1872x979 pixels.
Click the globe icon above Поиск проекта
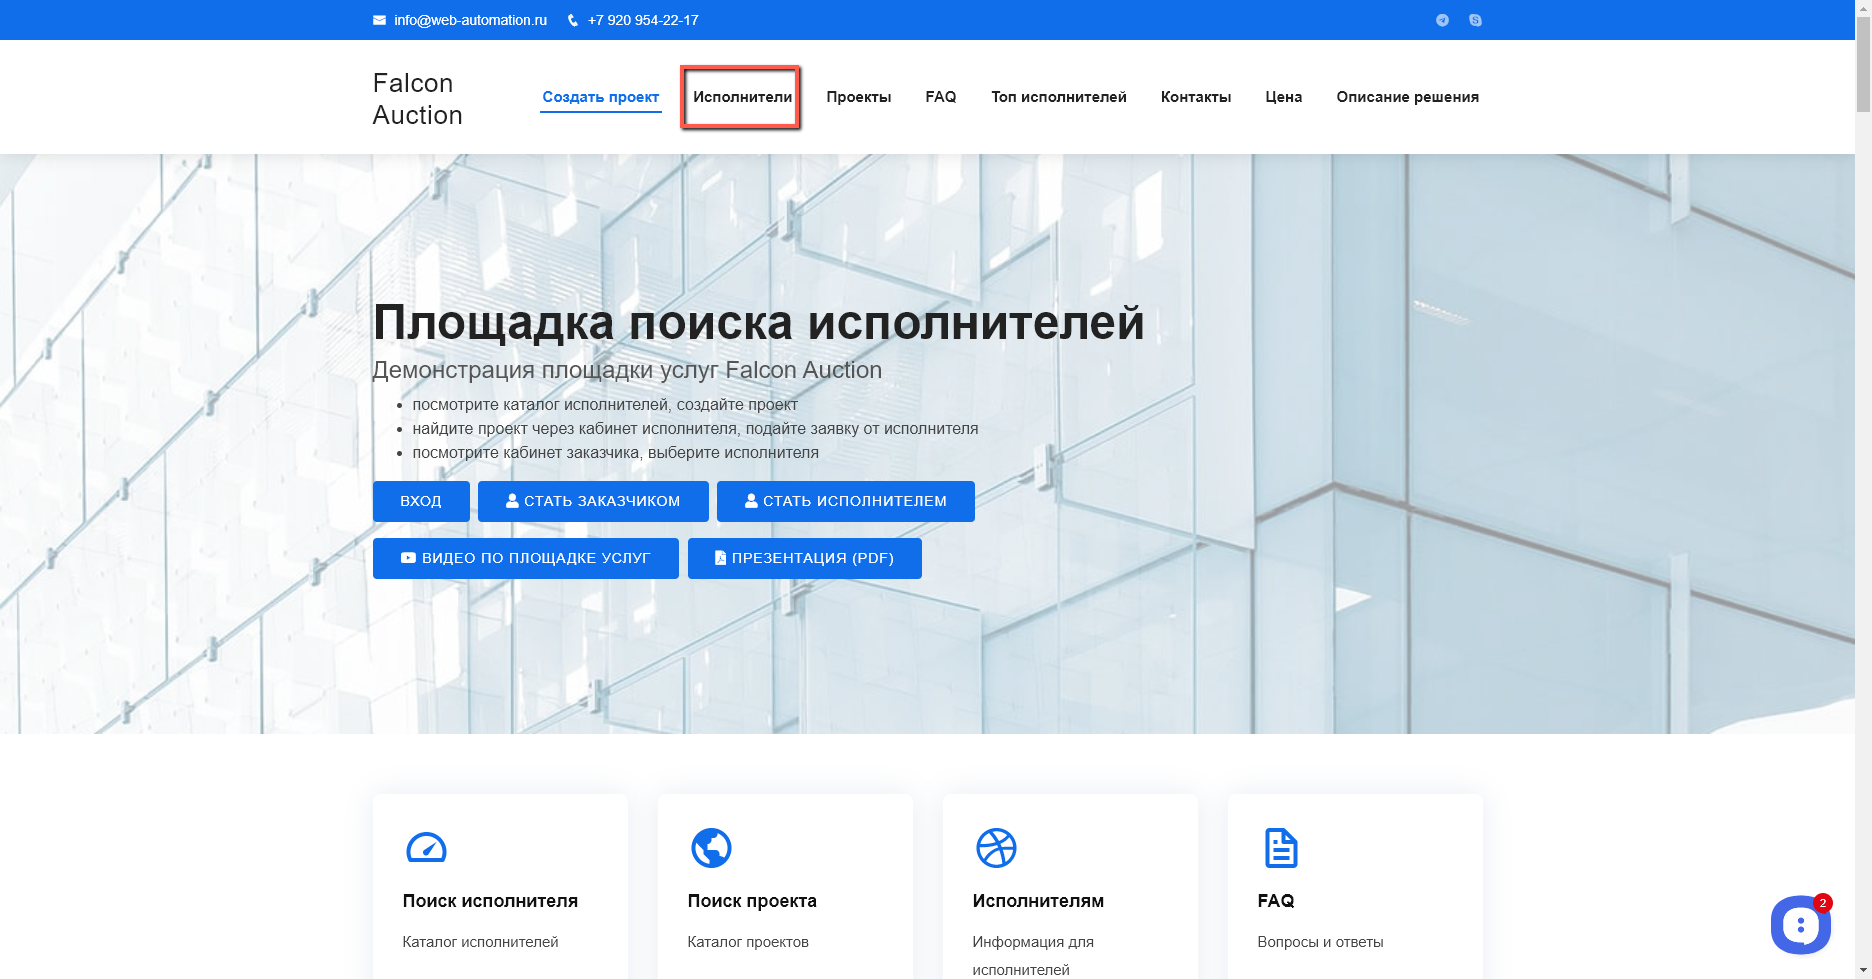point(711,848)
